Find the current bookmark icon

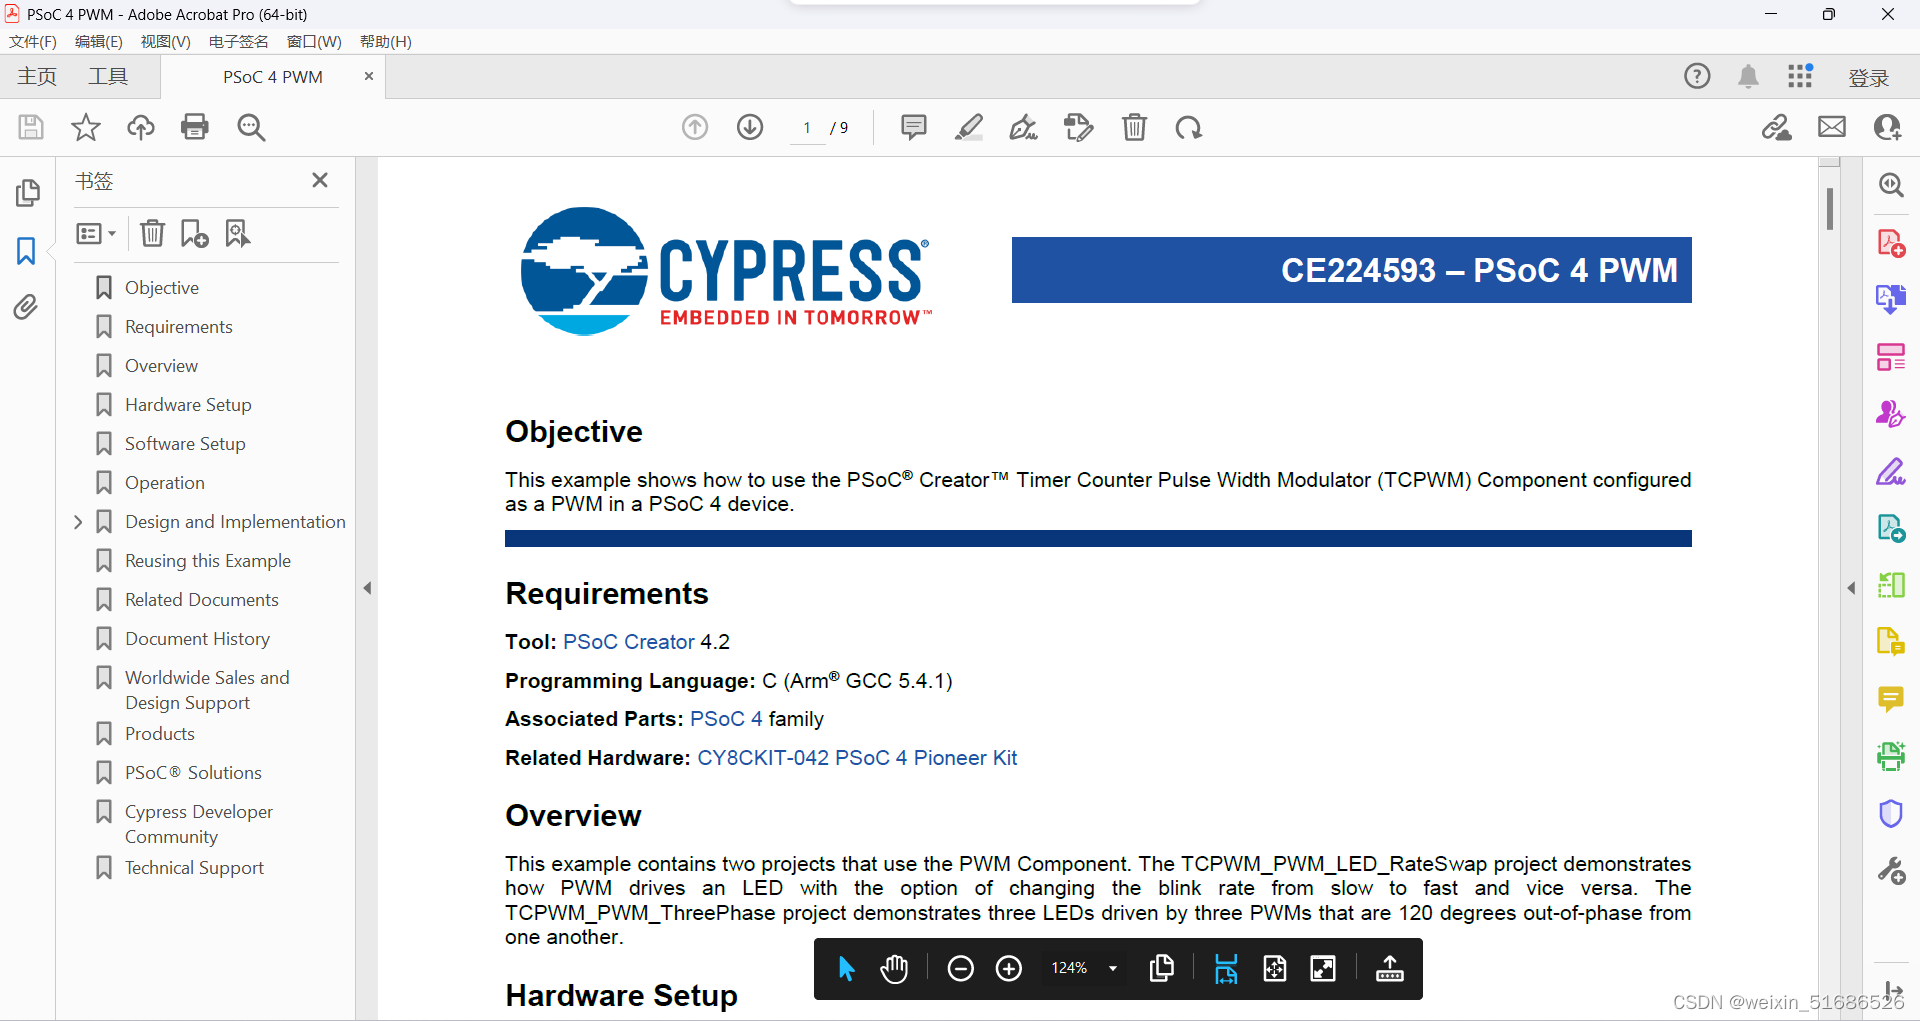(x=237, y=233)
